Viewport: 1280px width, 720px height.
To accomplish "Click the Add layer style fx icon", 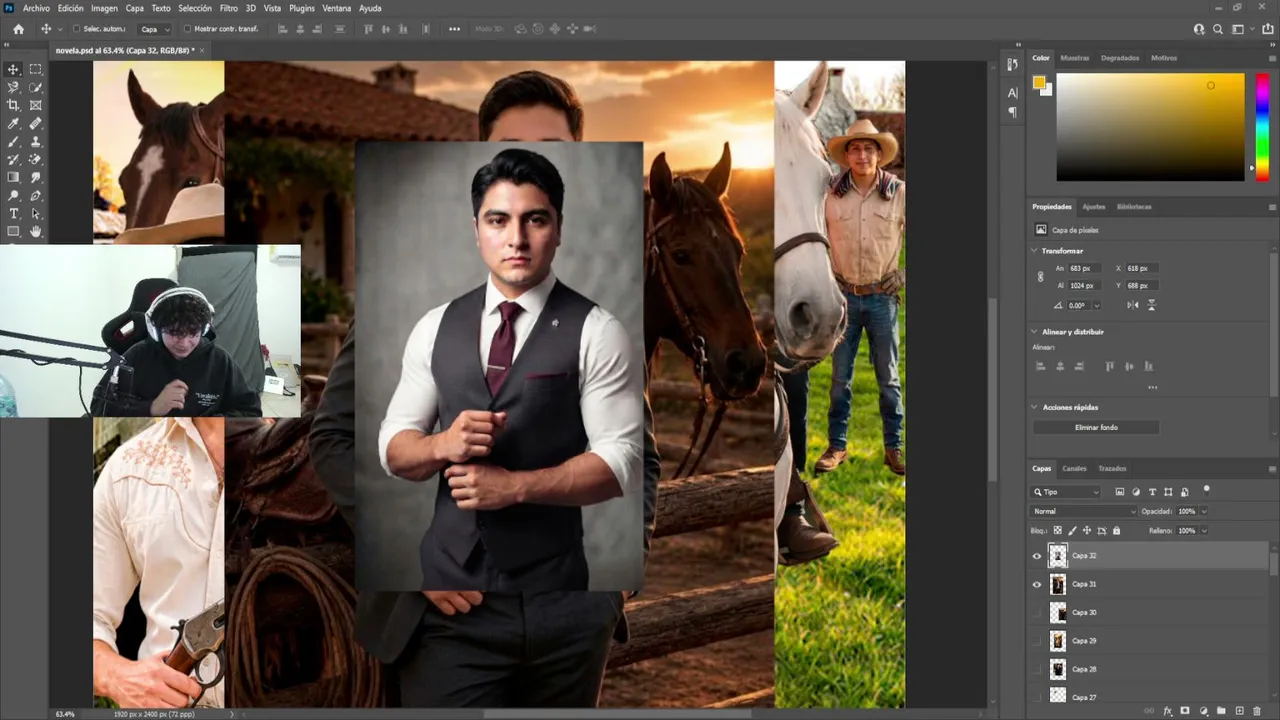I will click(x=1167, y=711).
